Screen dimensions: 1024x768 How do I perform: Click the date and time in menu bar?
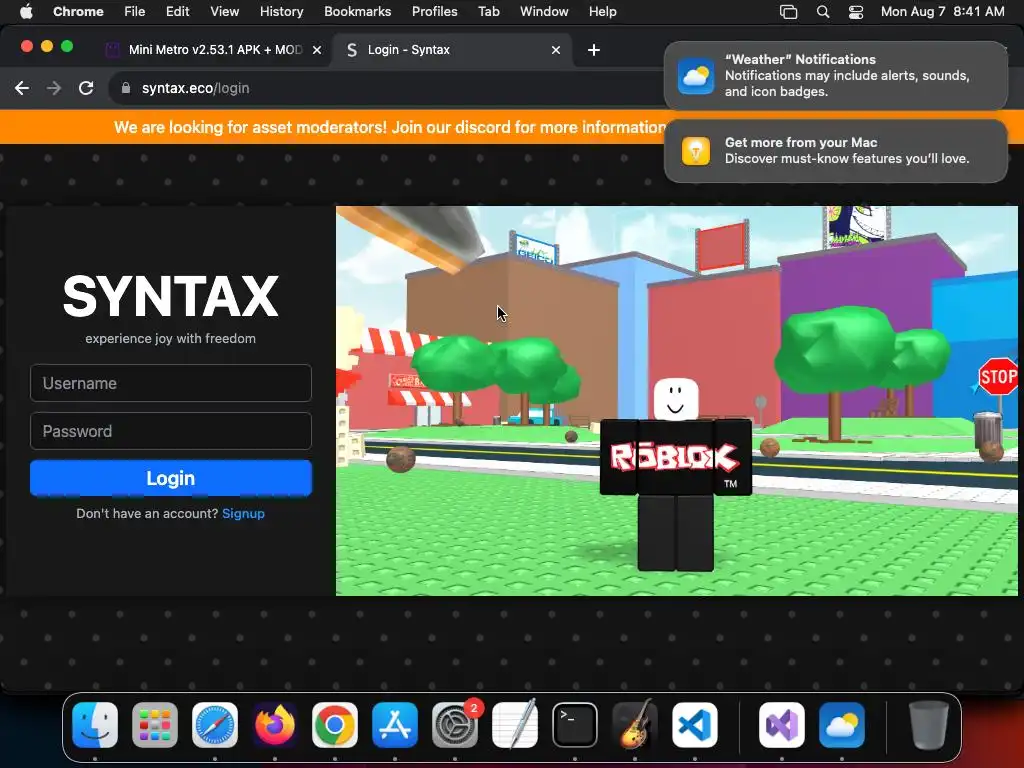click(942, 11)
